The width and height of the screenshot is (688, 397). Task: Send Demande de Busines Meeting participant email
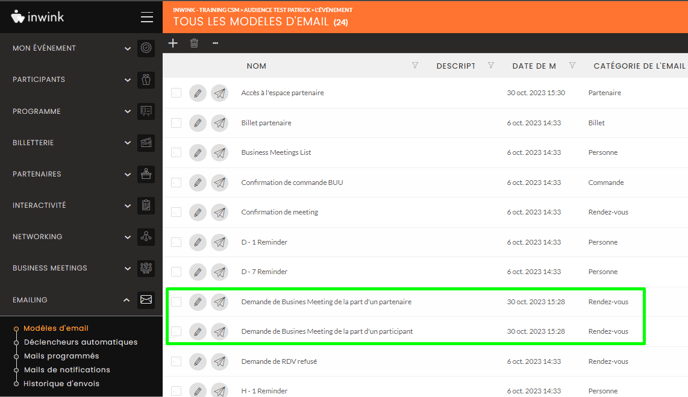220,332
